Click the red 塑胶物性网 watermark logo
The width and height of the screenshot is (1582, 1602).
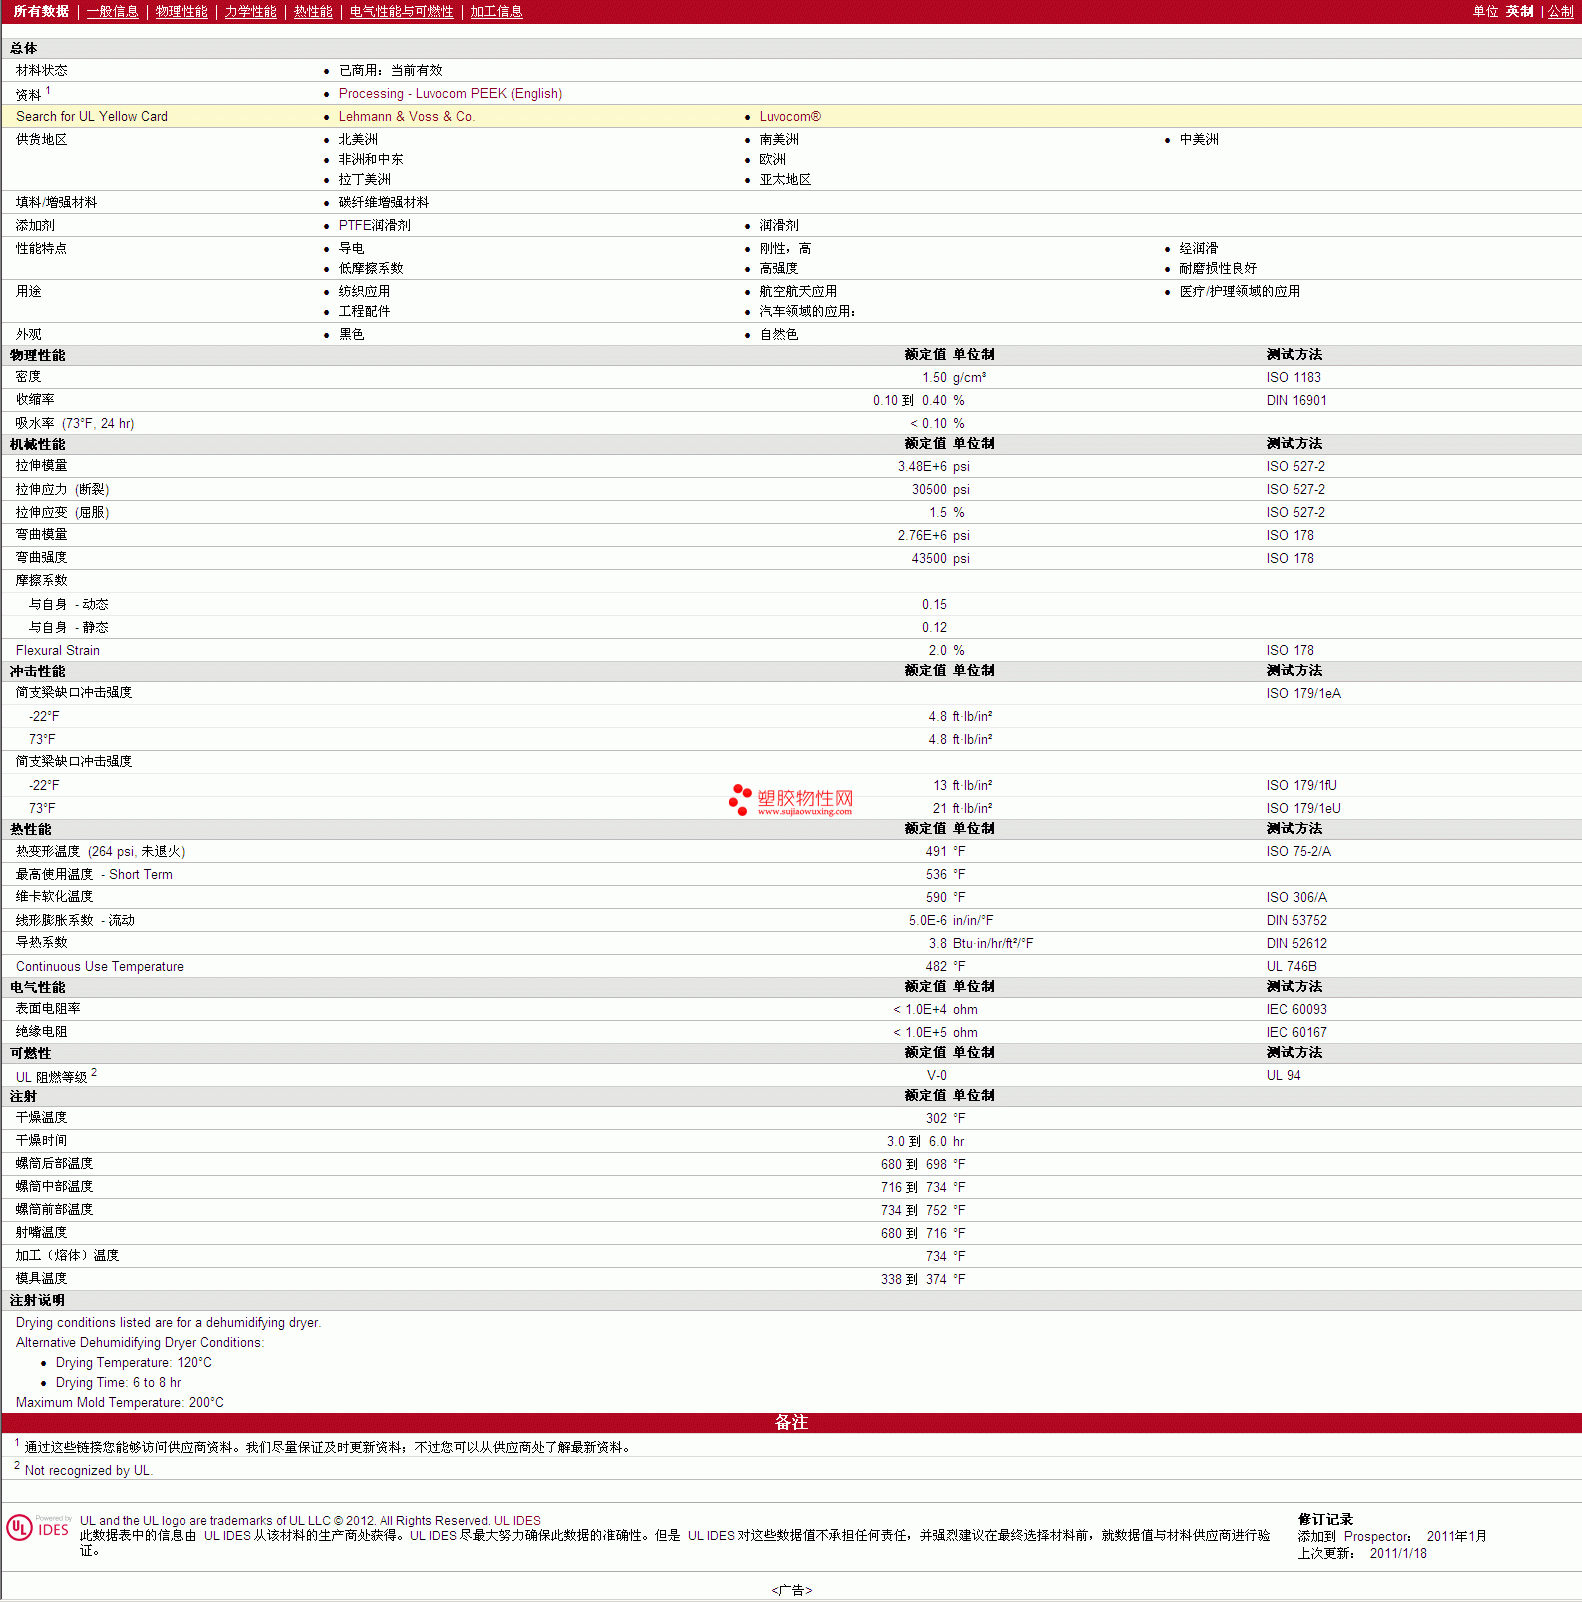point(792,800)
